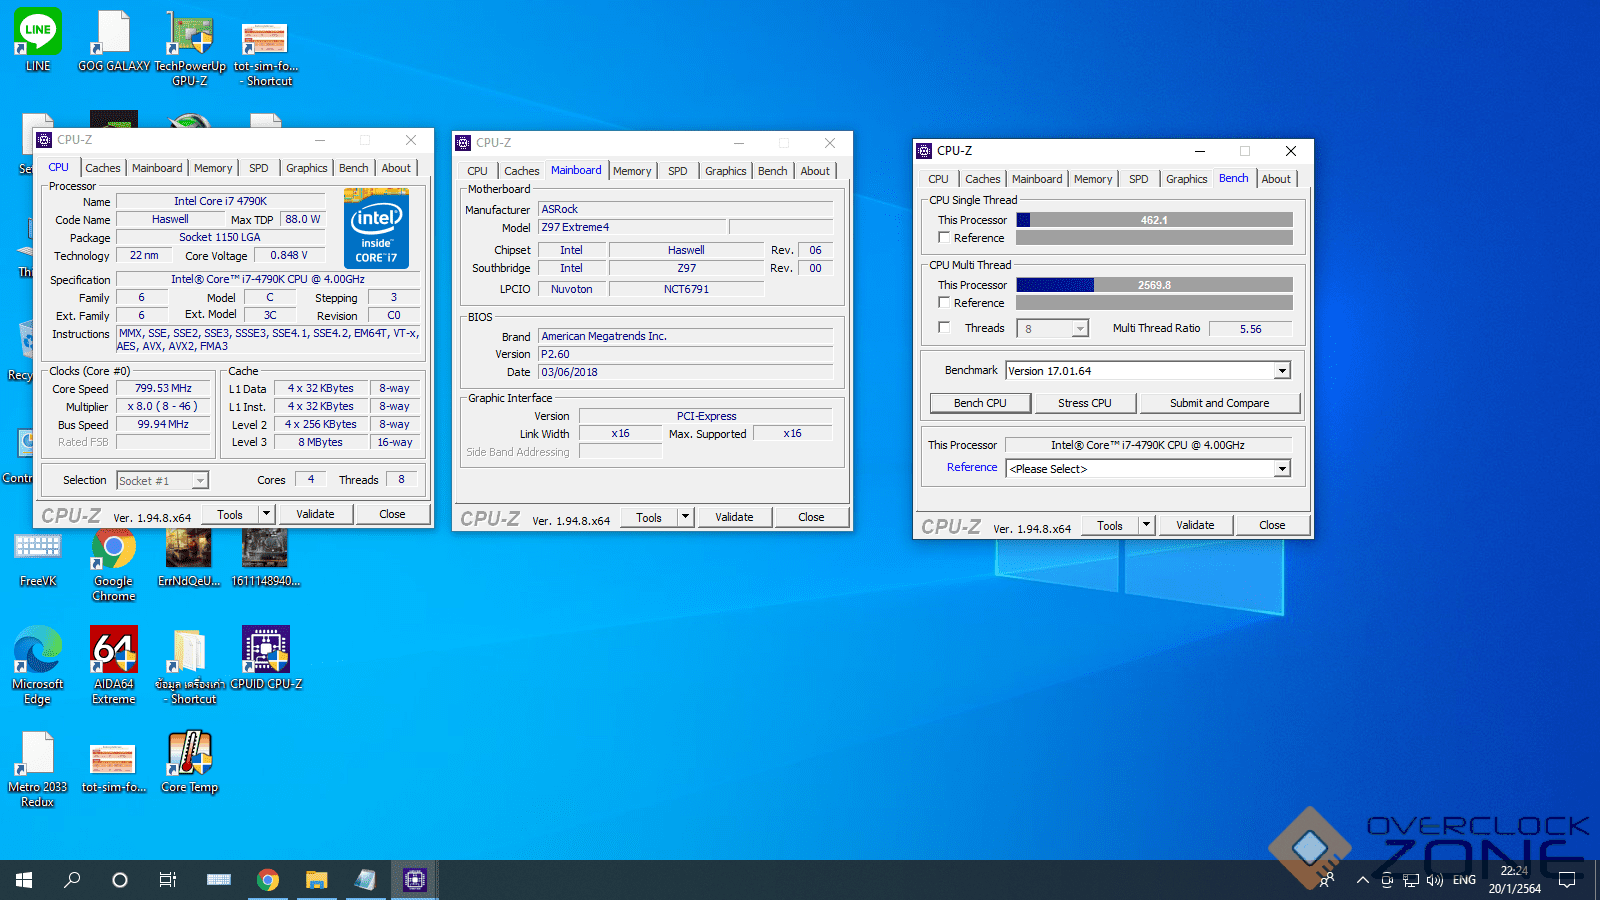
Task: Open the Reference processor 'Please Select' dropdown
Action: (1281, 469)
